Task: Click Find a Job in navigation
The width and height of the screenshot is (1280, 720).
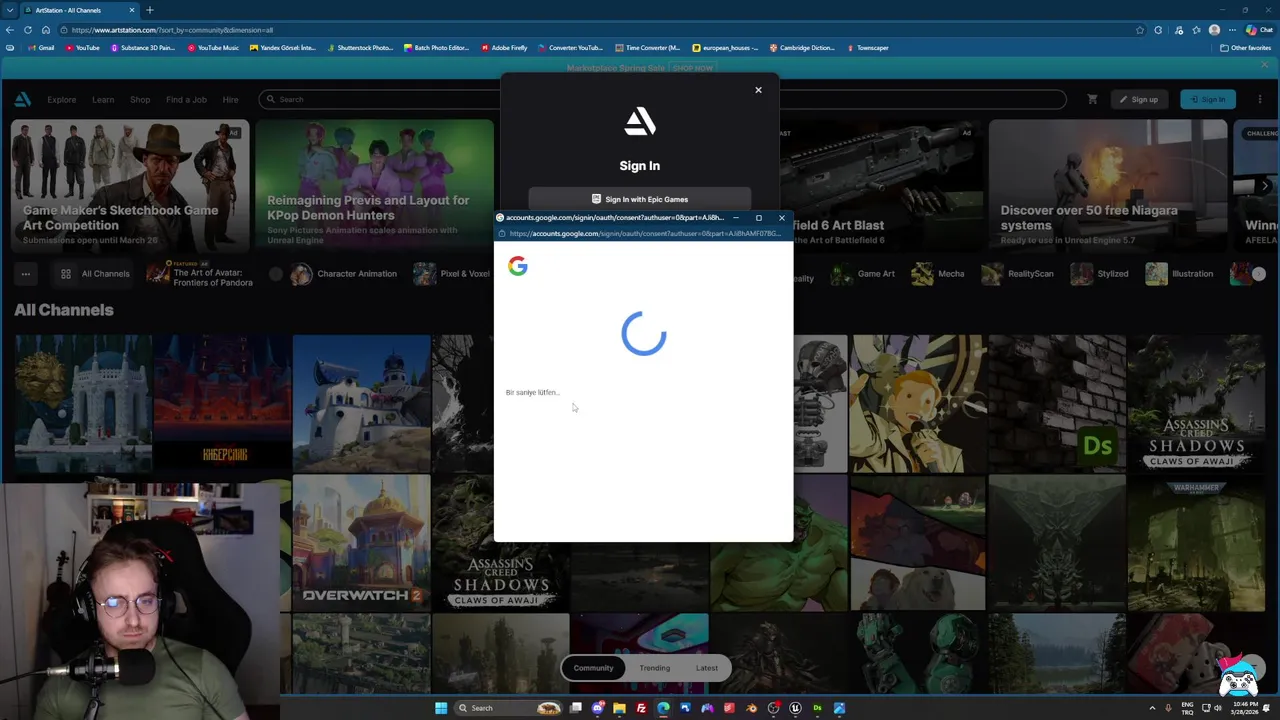Action: pos(186,99)
